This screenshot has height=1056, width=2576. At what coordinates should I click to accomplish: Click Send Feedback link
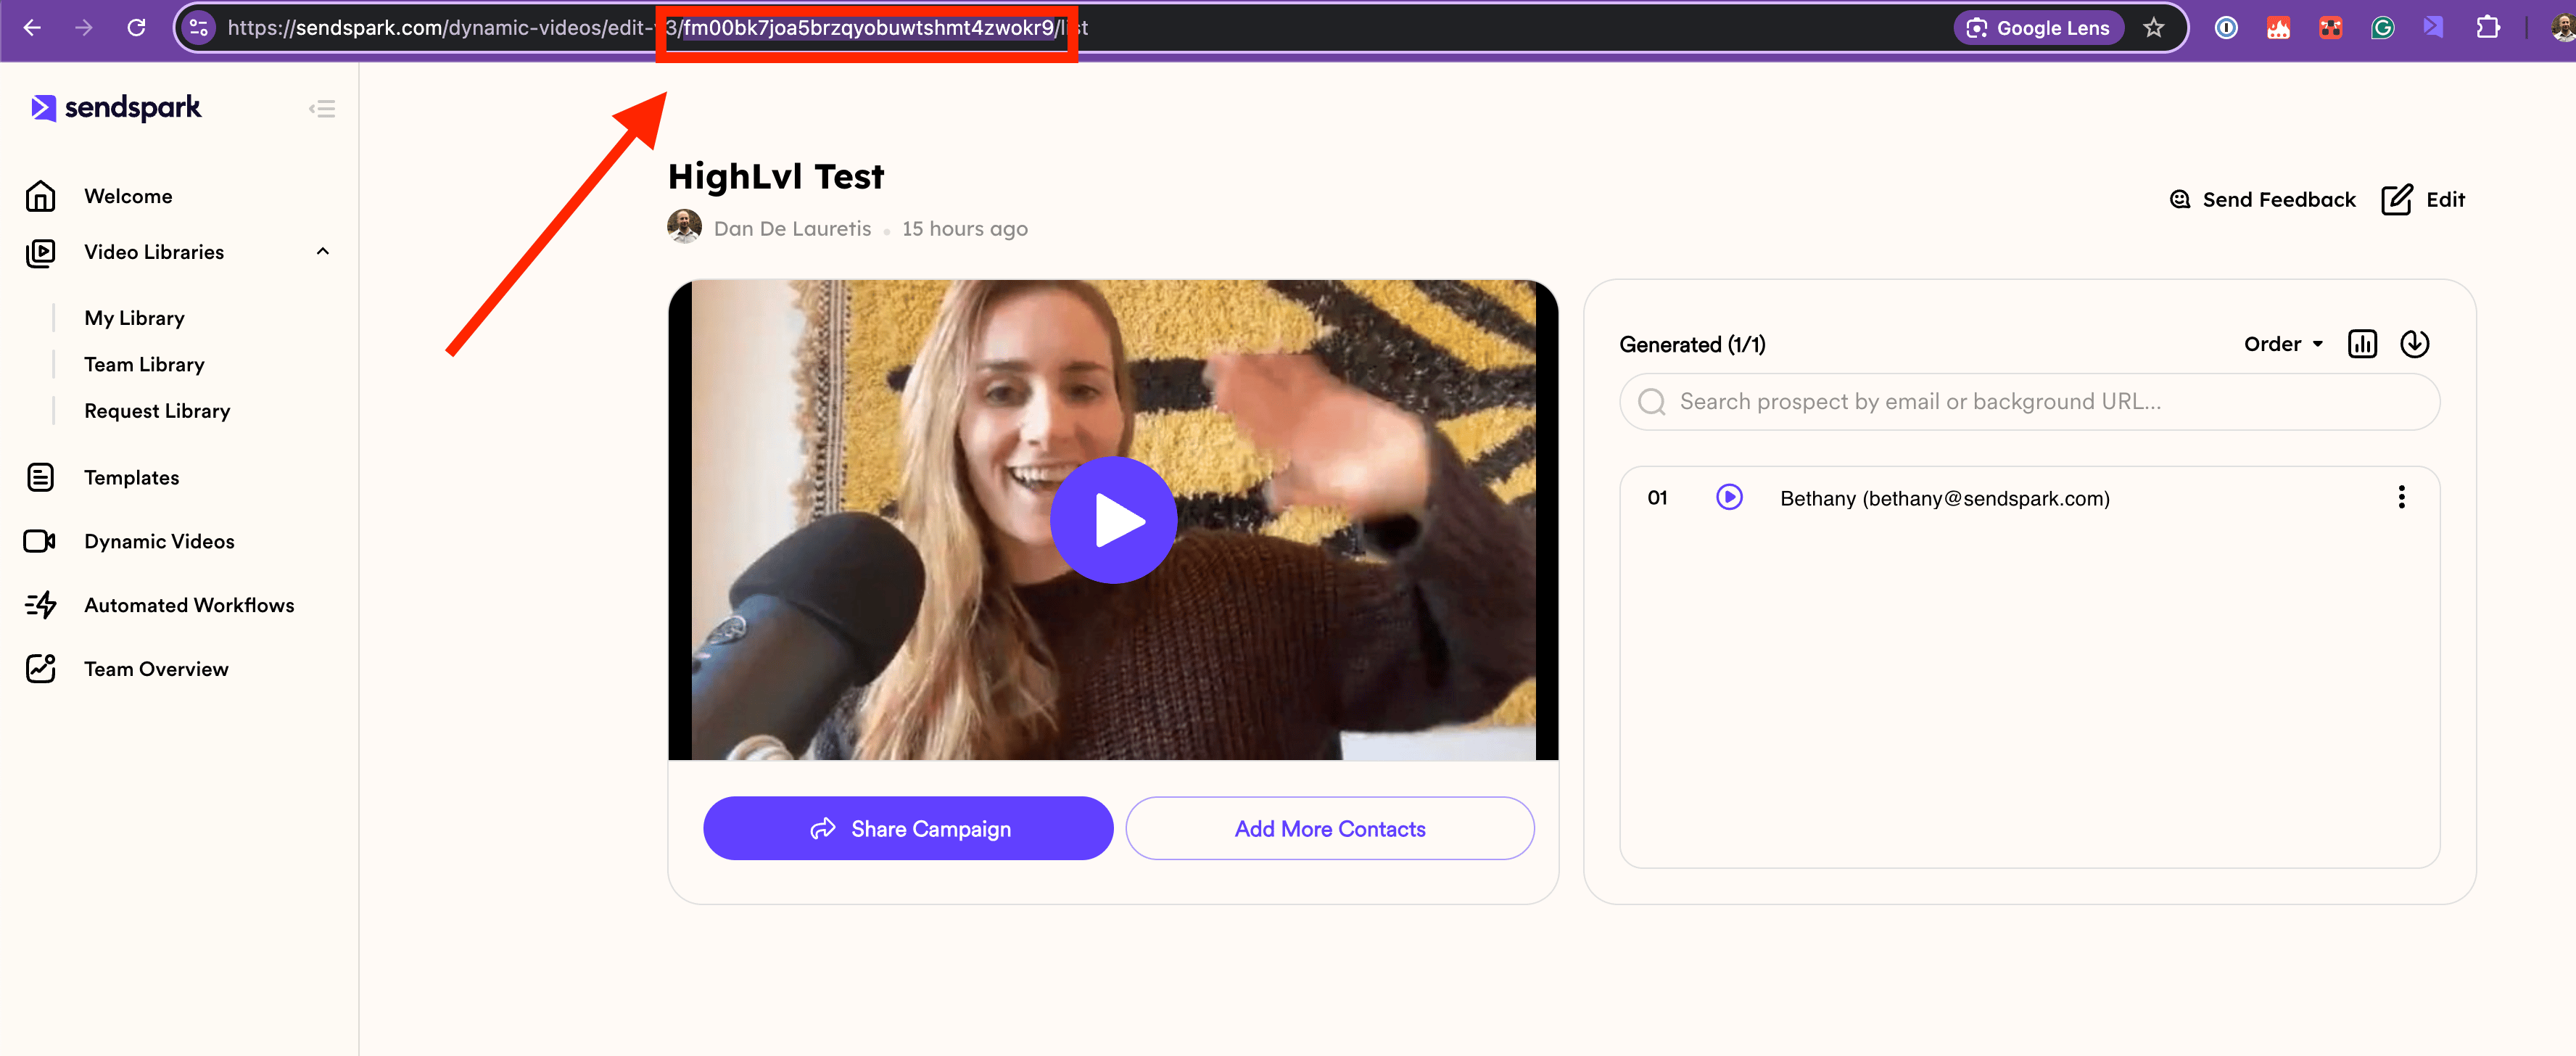click(2262, 199)
